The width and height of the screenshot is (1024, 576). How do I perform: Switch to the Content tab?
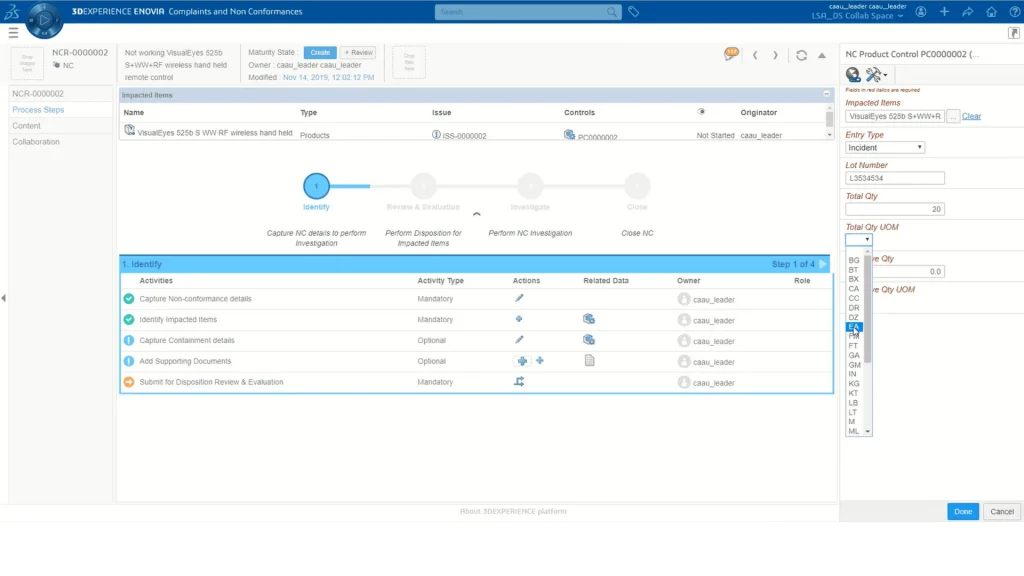click(27, 126)
